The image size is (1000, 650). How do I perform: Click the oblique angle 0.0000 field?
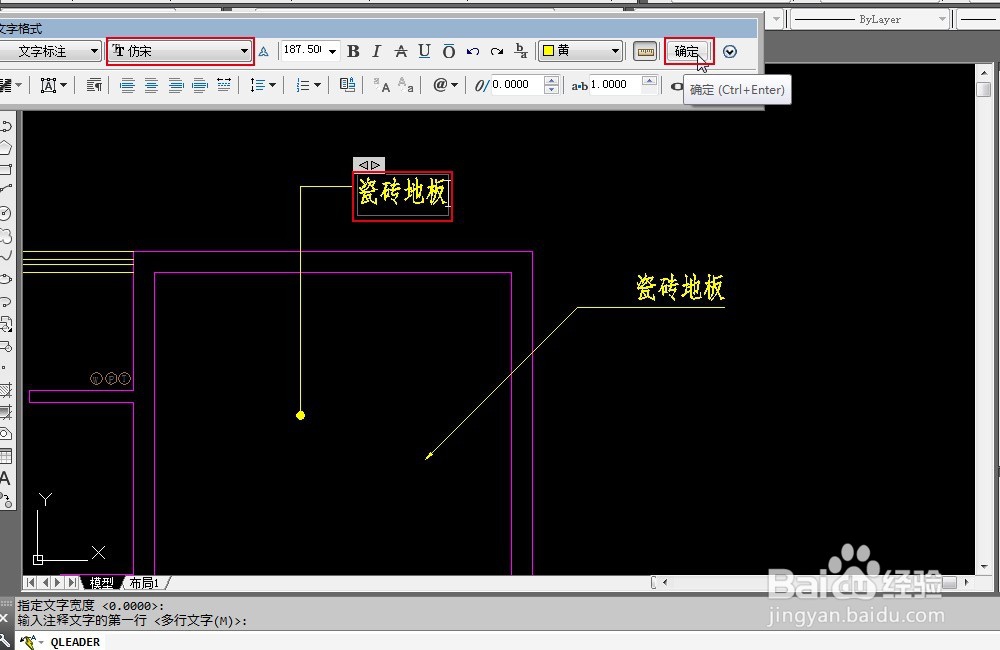pos(516,85)
